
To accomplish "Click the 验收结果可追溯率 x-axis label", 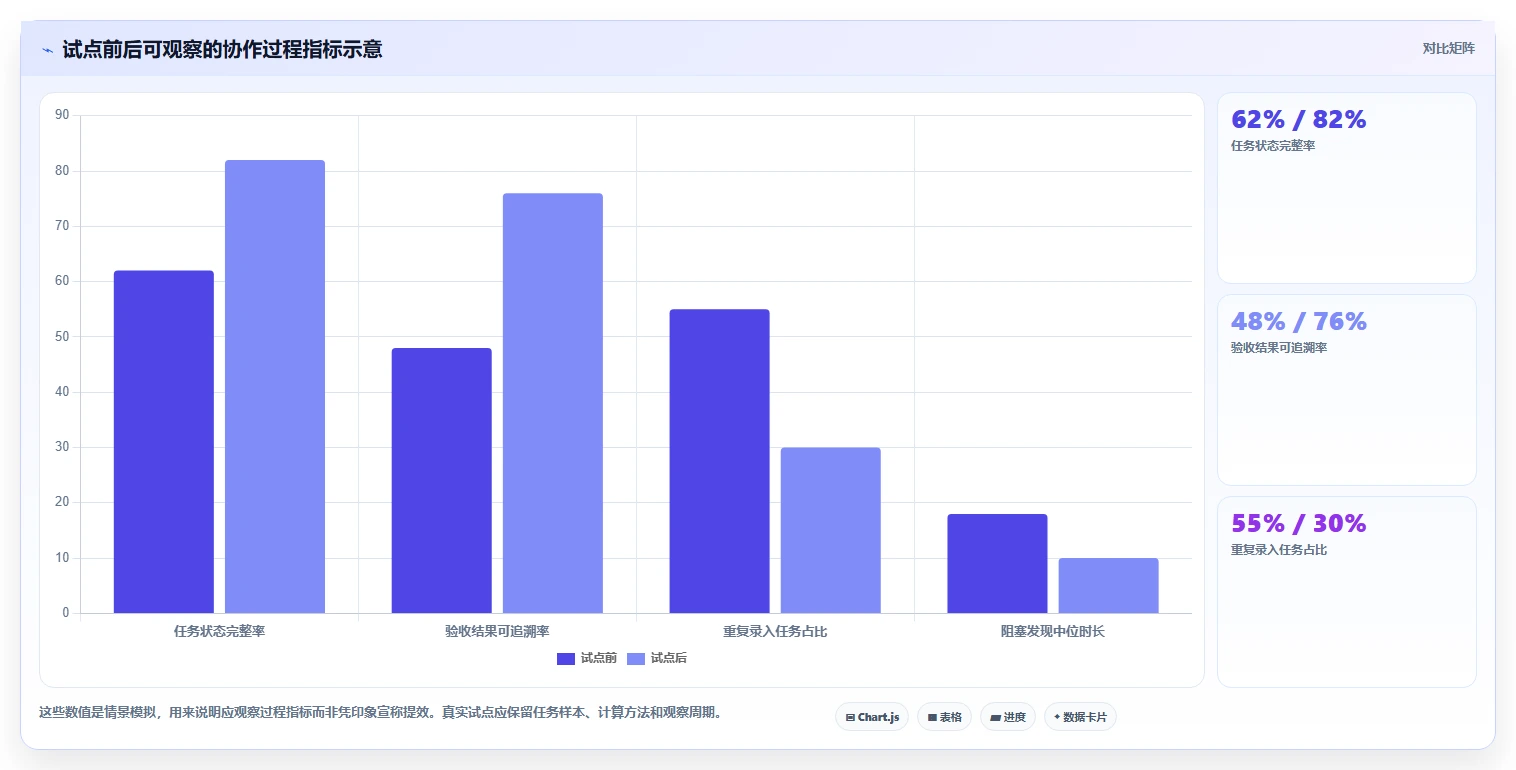I will (x=497, y=632).
